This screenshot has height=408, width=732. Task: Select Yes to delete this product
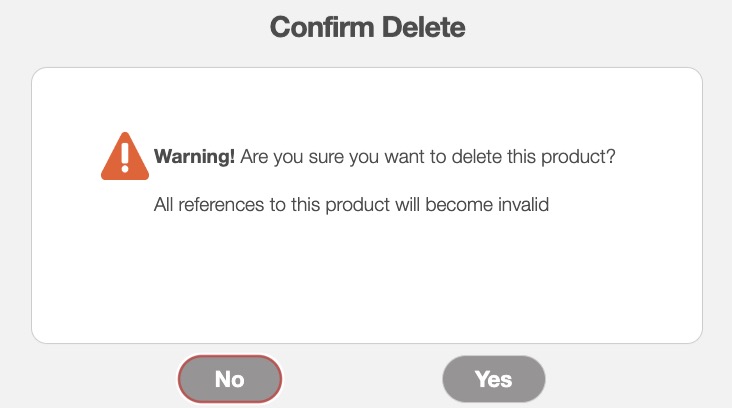pyautogui.click(x=494, y=379)
